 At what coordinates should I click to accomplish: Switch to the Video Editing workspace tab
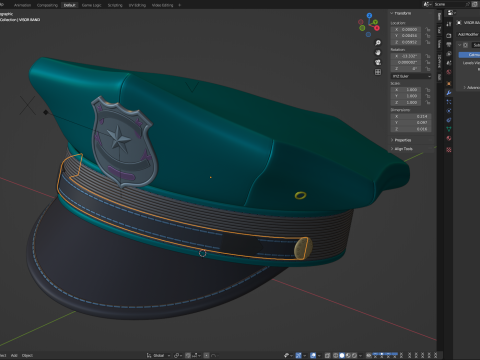click(x=162, y=5)
